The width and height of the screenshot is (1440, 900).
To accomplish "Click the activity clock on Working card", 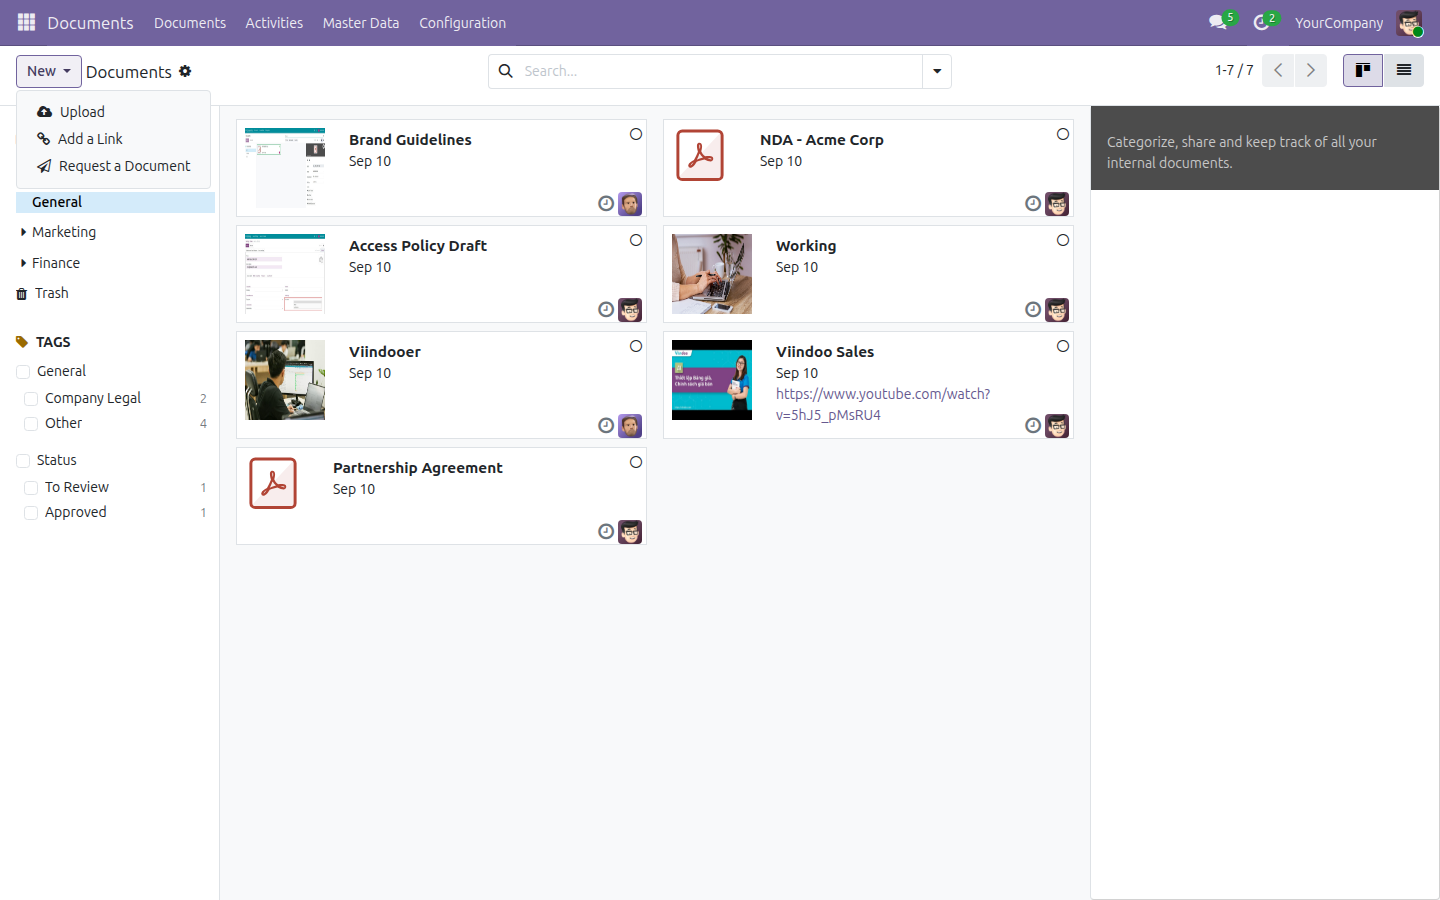I will tap(1033, 310).
